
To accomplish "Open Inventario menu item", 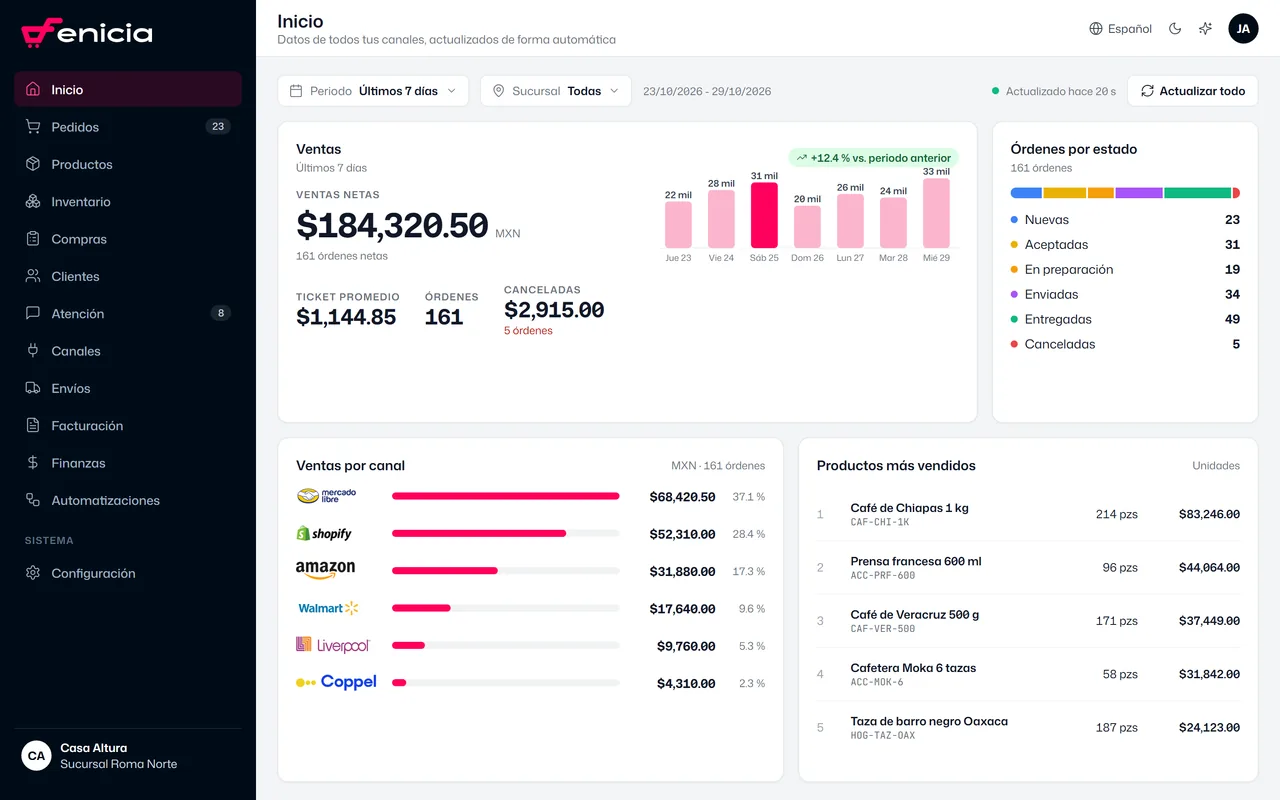I will pos(128,201).
